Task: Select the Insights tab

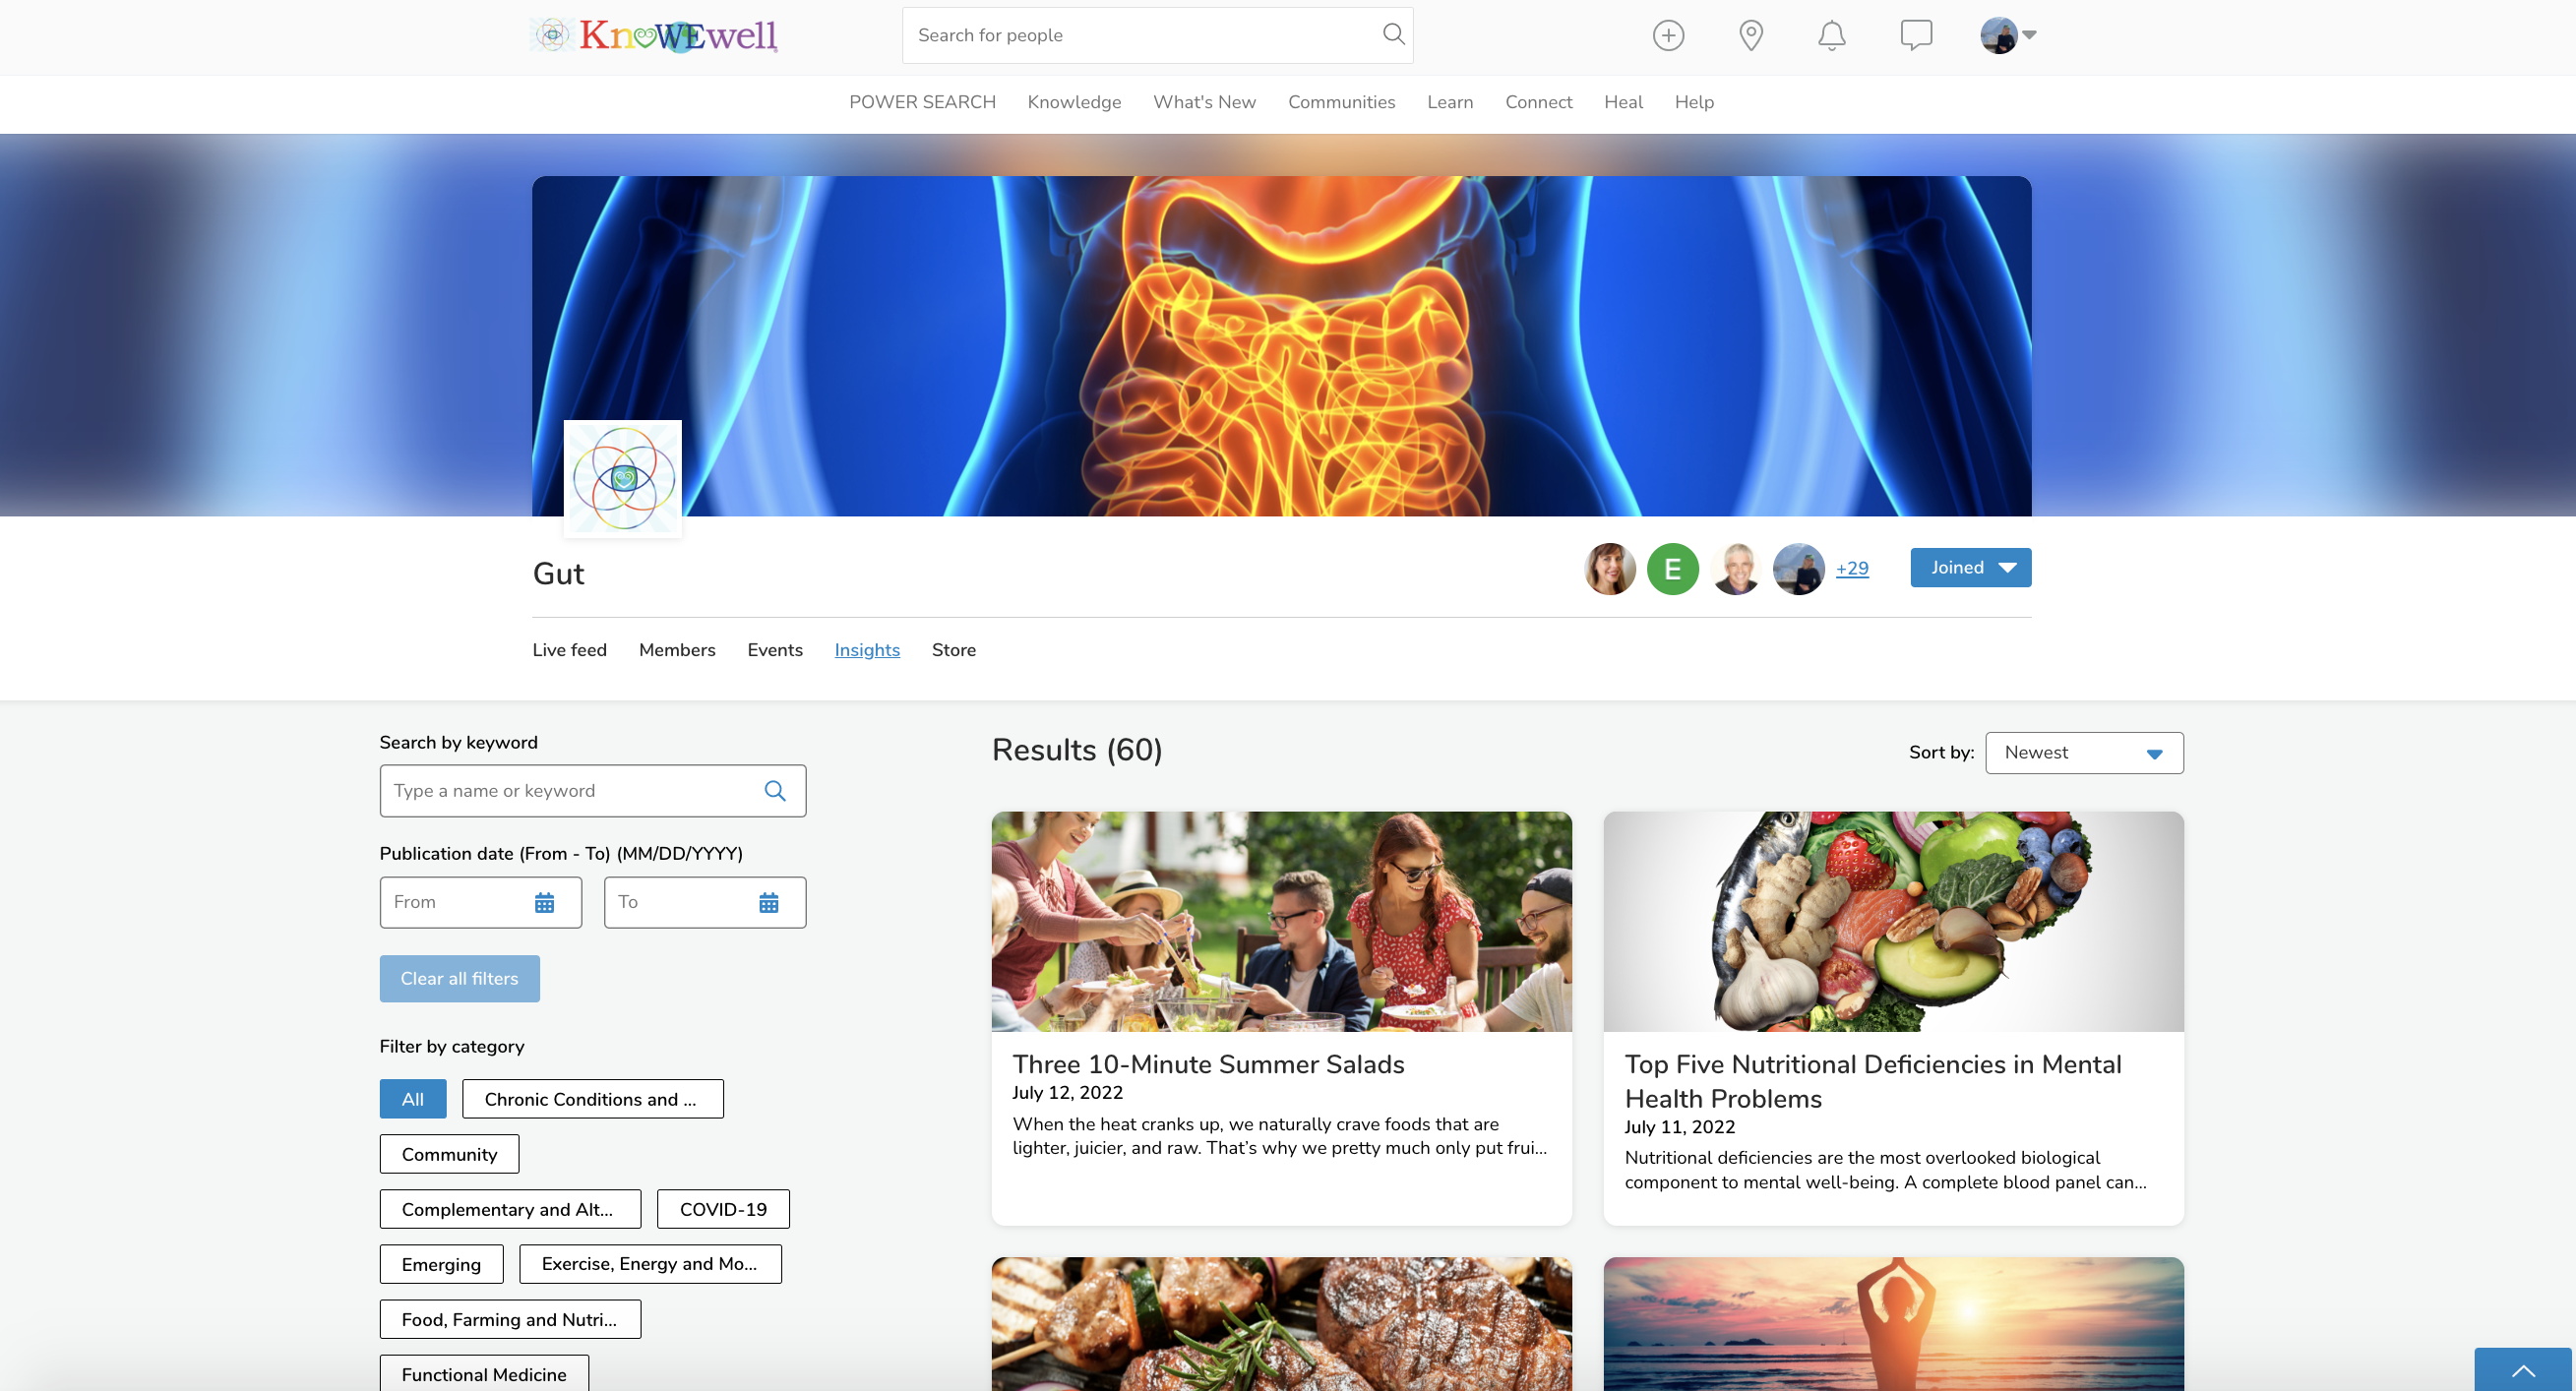Action: (867, 650)
